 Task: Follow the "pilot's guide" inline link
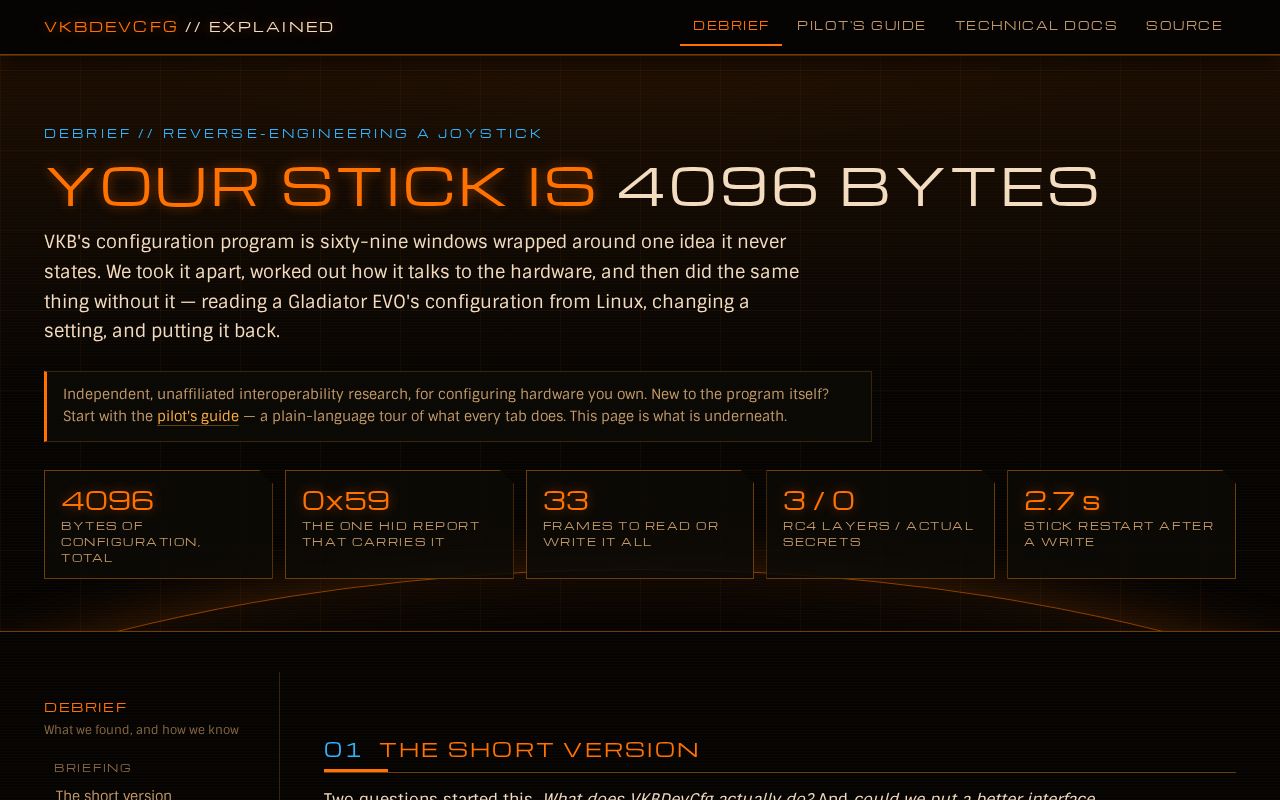click(198, 416)
